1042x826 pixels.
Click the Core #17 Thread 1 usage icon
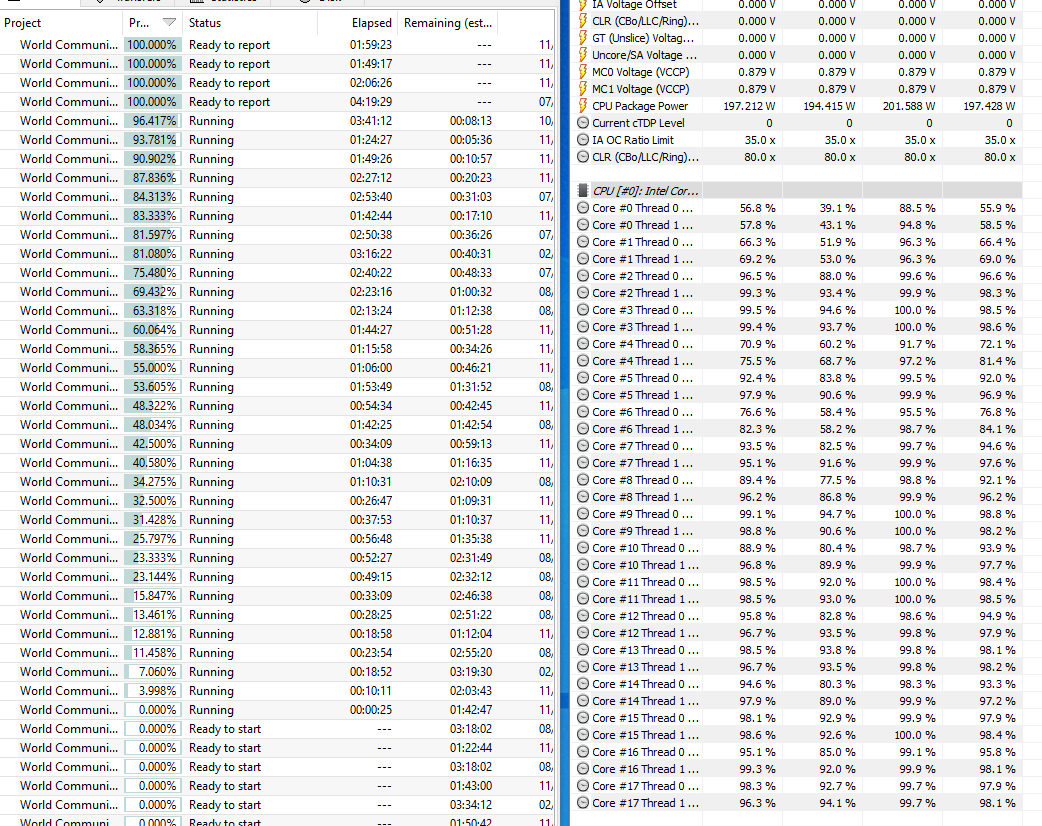583,803
